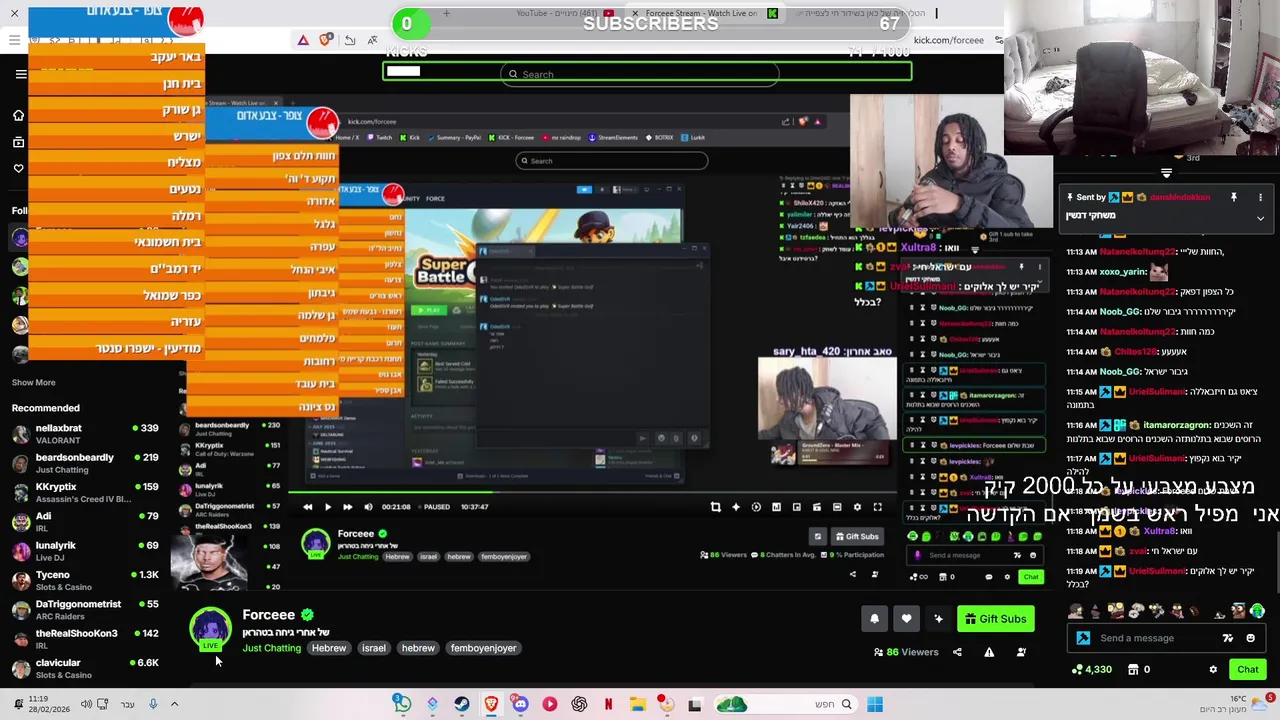
Task: Click the Brave shield icon in address bar
Action: [326, 40]
